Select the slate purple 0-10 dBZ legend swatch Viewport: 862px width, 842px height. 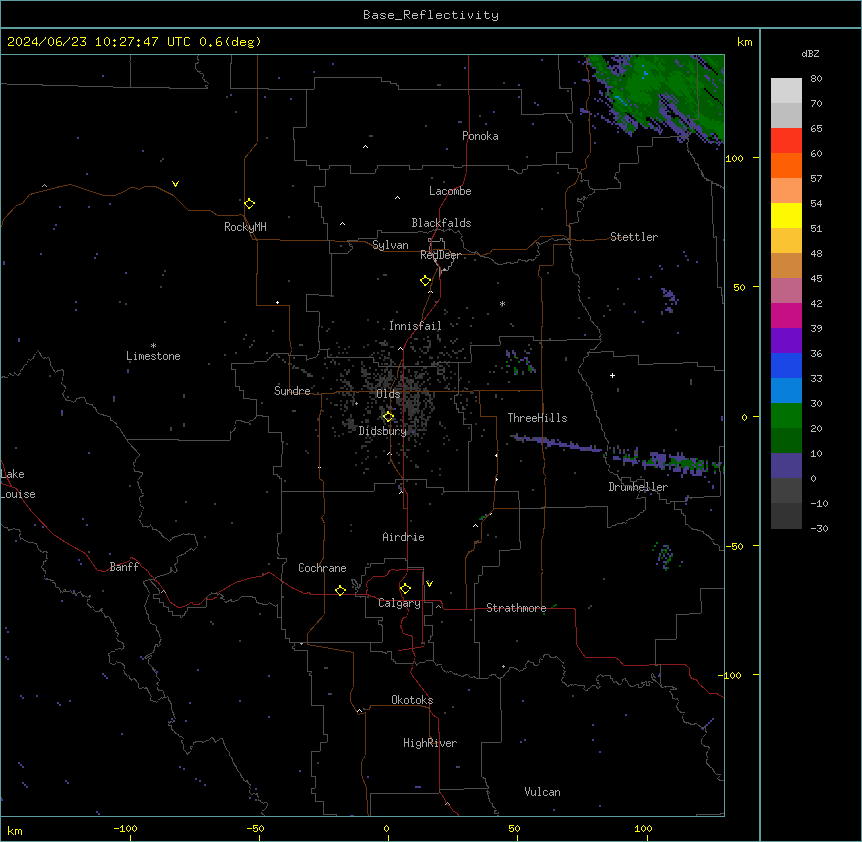tap(786, 466)
